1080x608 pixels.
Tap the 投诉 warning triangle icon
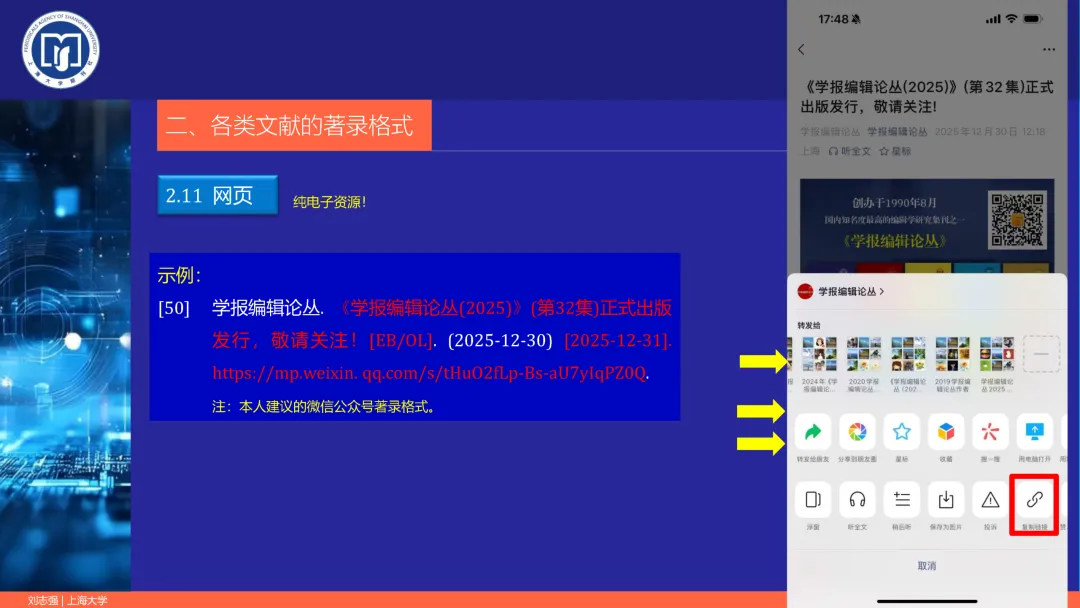pyautogui.click(x=990, y=499)
